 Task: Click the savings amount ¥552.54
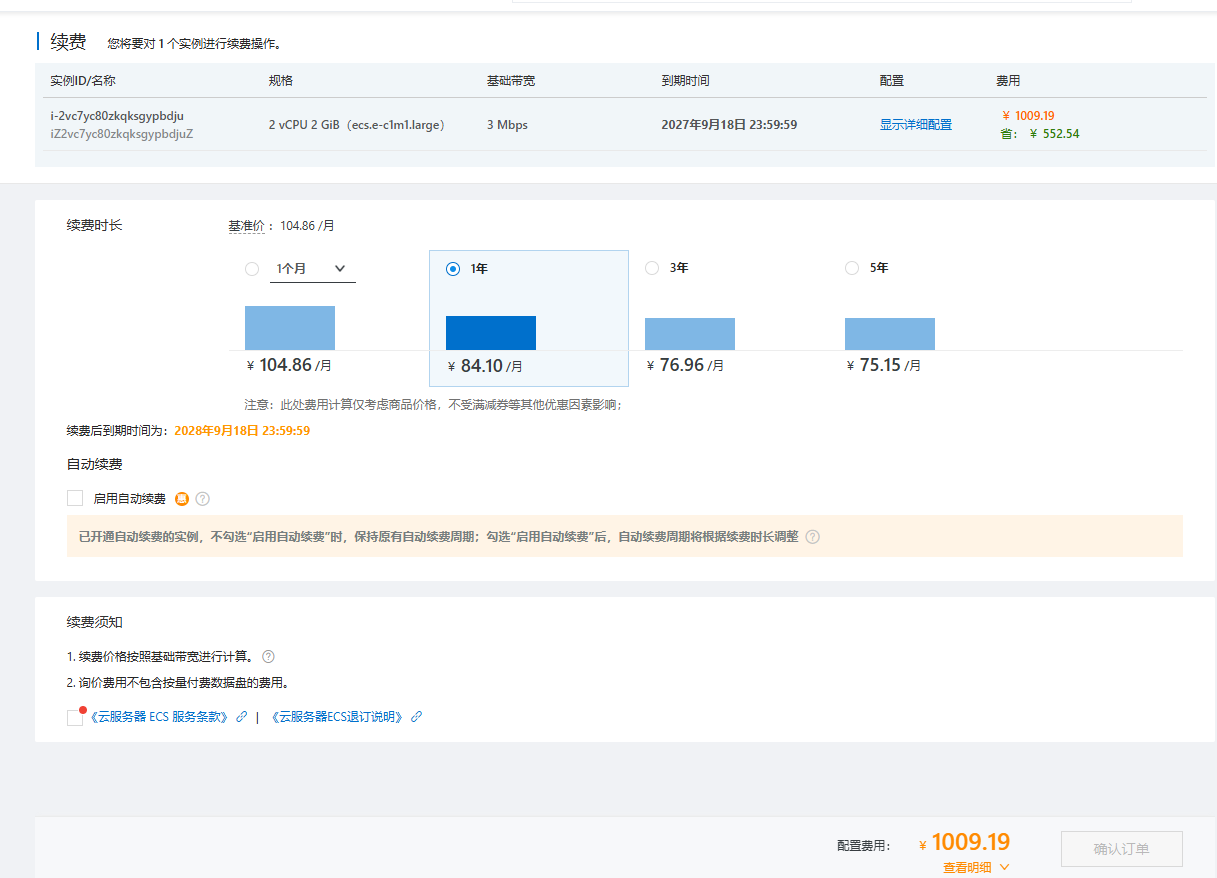(x=1055, y=134)
